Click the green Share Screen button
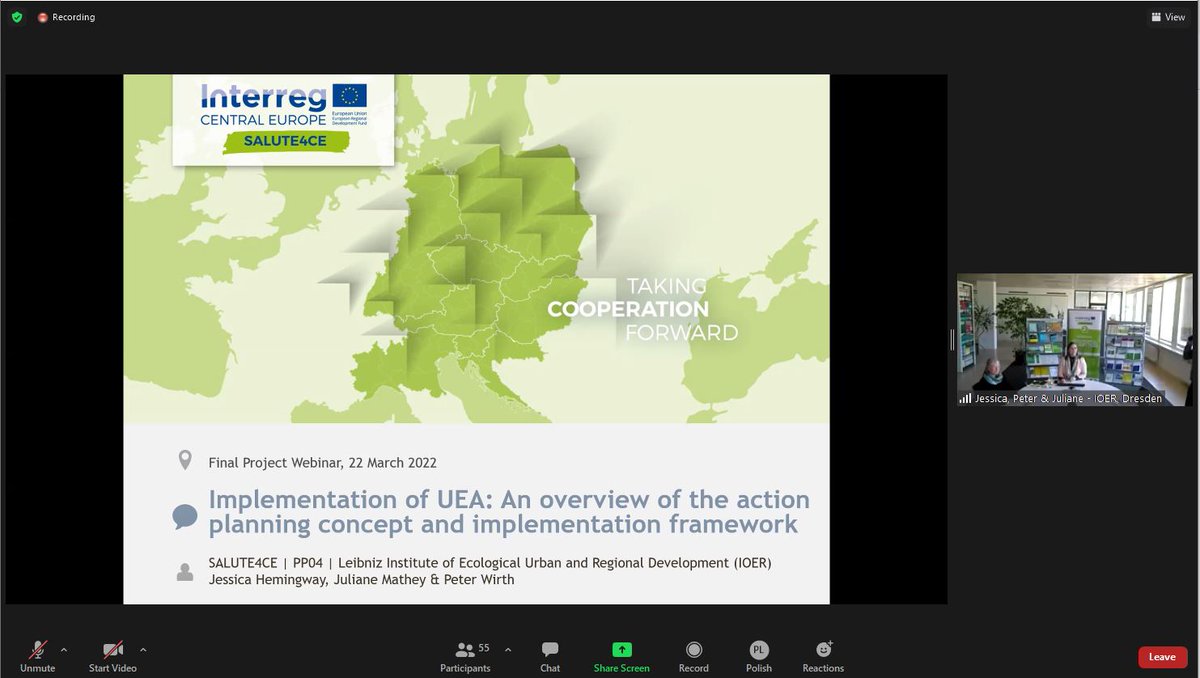Image resolution: width=1200 pixels, height=678 pixels. tap(621, 657)
